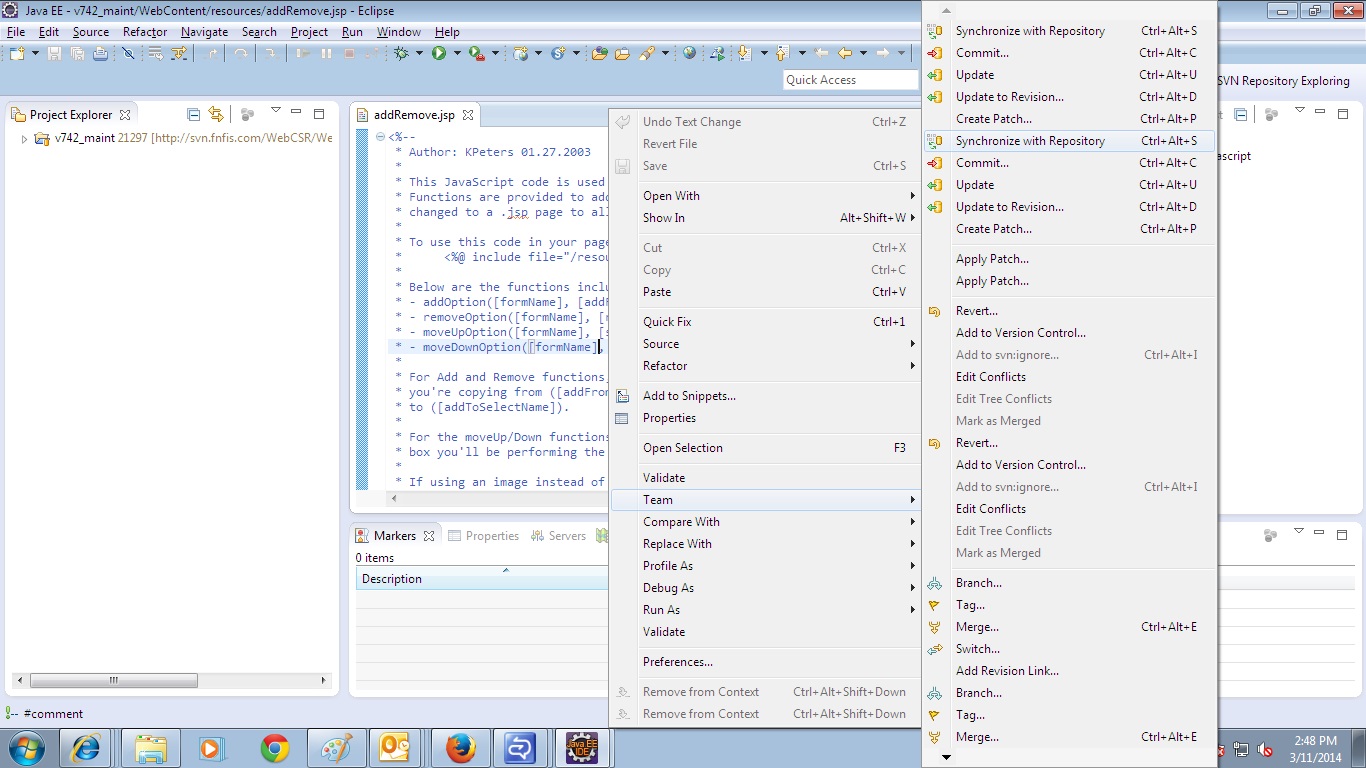Collapse All in Project Explorer
1366x768 pixels.
tap(194, 115)
